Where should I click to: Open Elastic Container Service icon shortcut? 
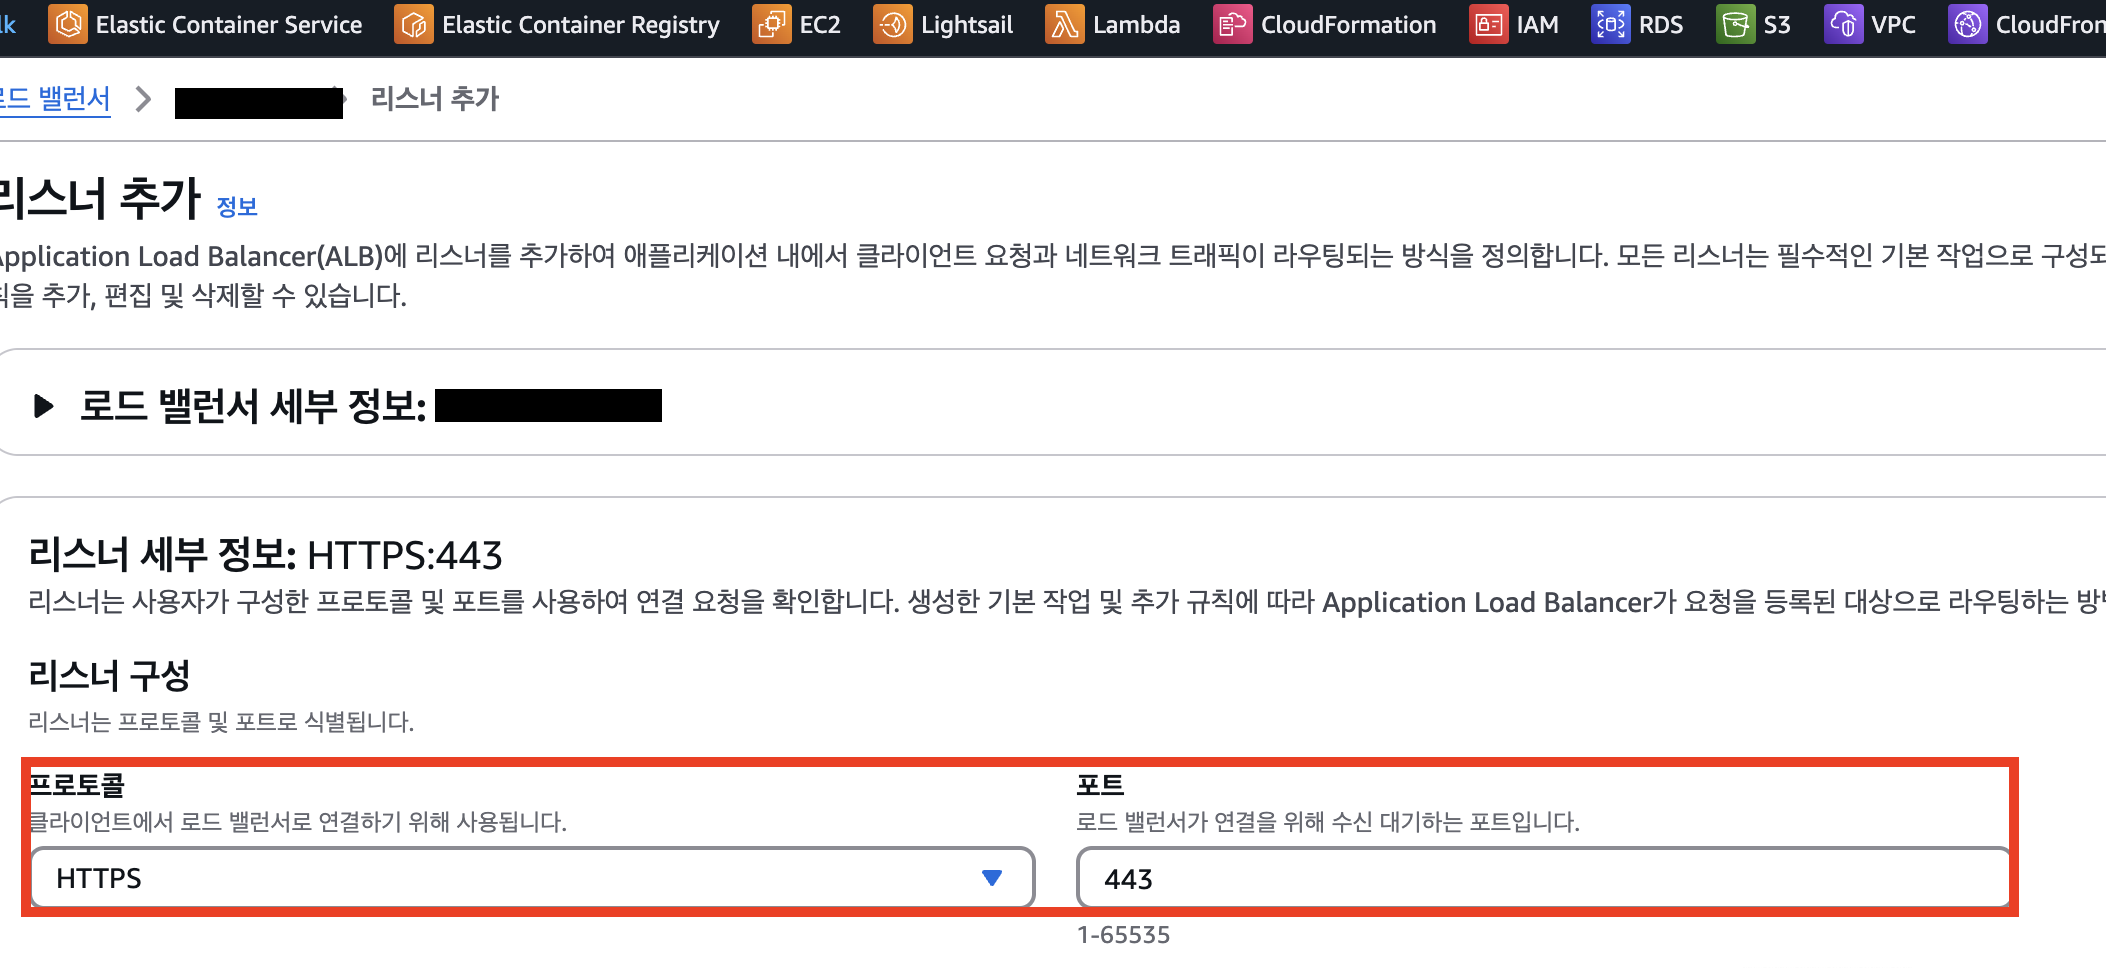pos(68,24)
